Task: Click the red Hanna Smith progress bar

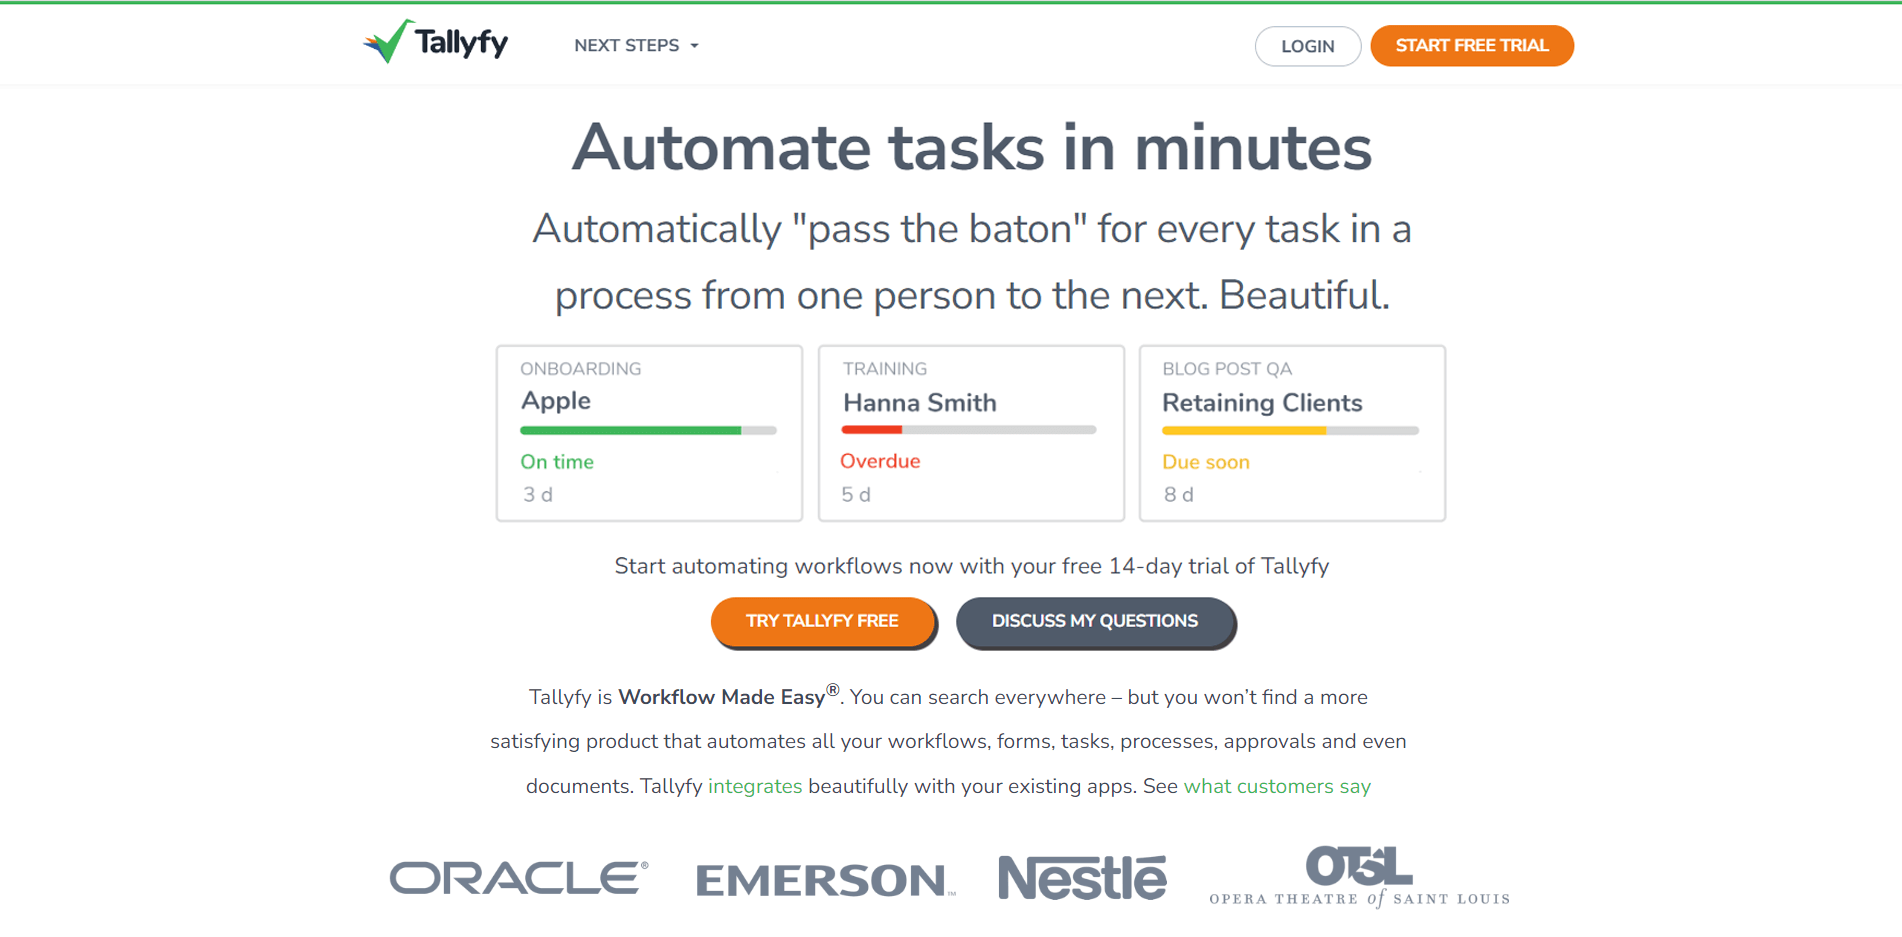Action: (872, 430)
